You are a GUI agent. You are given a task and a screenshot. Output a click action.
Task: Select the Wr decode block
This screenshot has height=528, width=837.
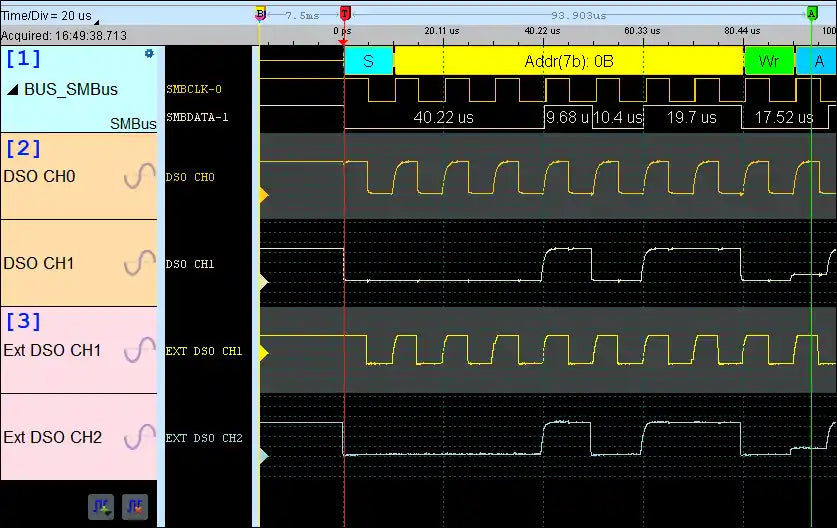coord(769,61)
